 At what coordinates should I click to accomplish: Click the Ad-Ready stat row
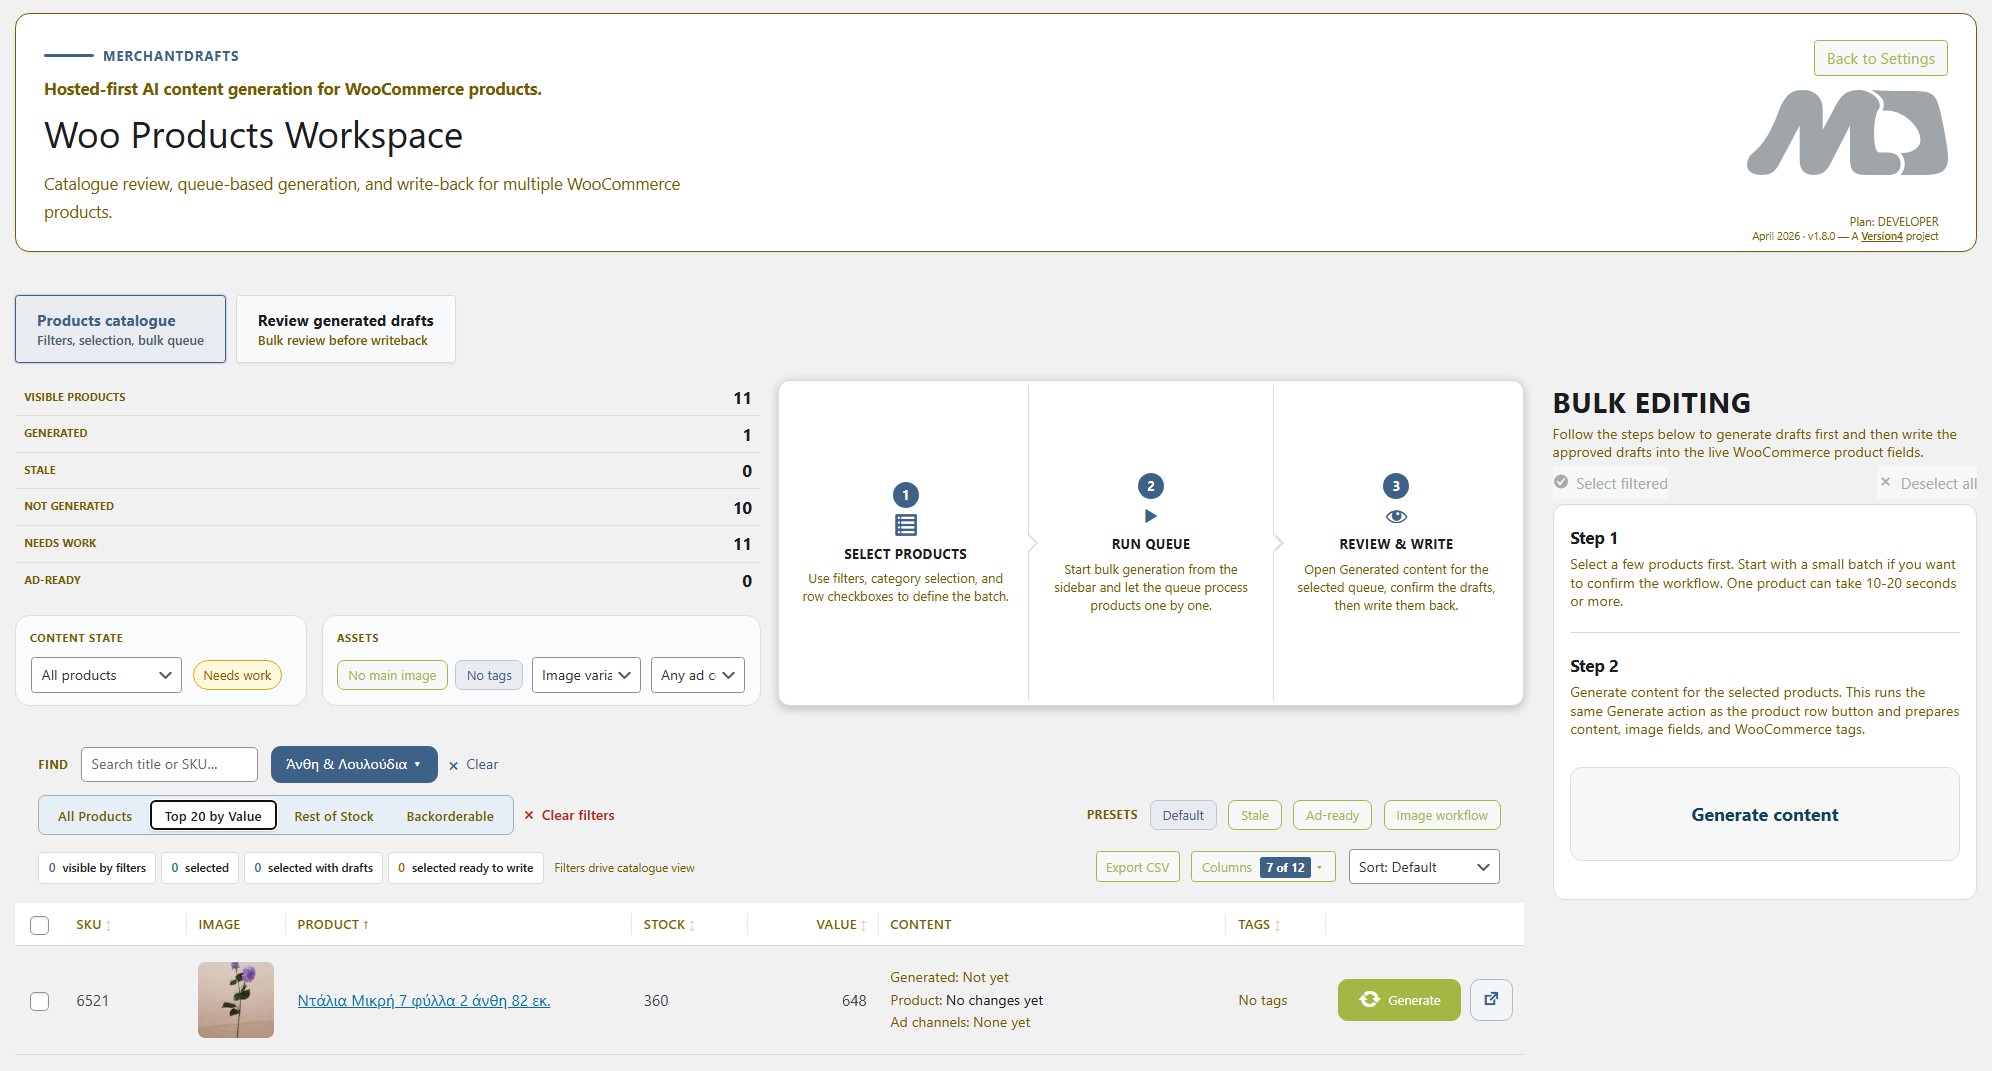pos(388,580)
